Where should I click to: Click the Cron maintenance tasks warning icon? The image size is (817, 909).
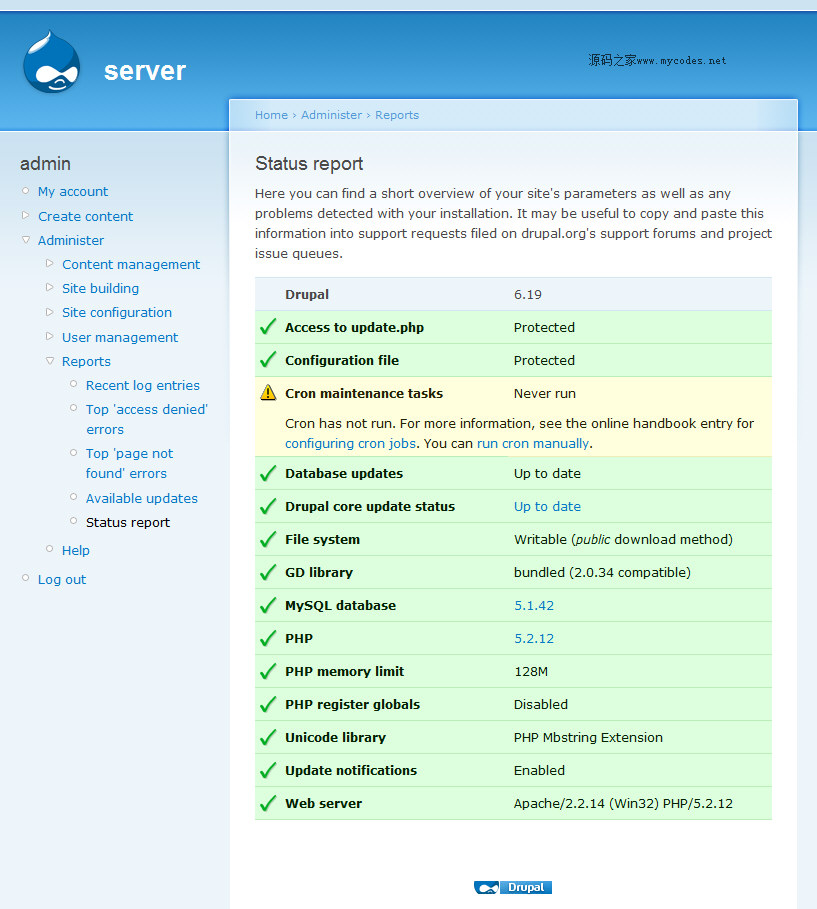(x=268, y=392)
